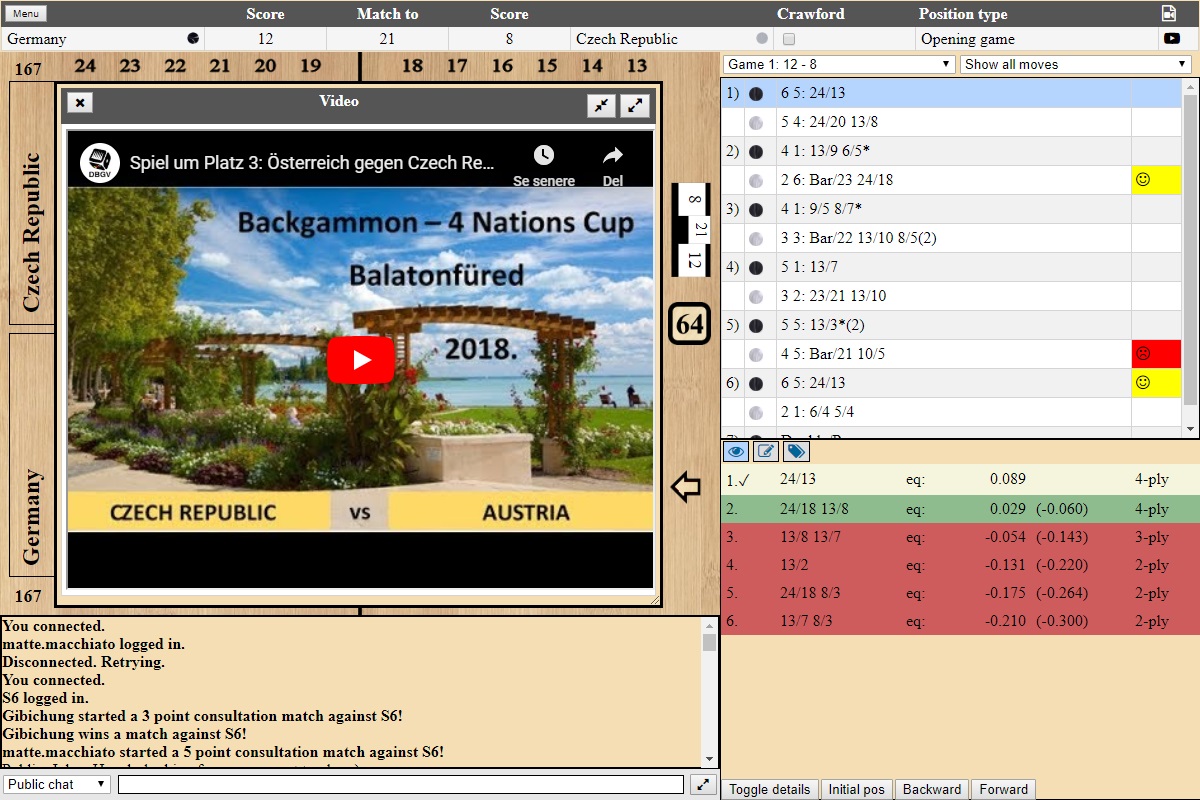1200x800 pixels.
Task: Click the Se senere clock icon
Action: 543,156
